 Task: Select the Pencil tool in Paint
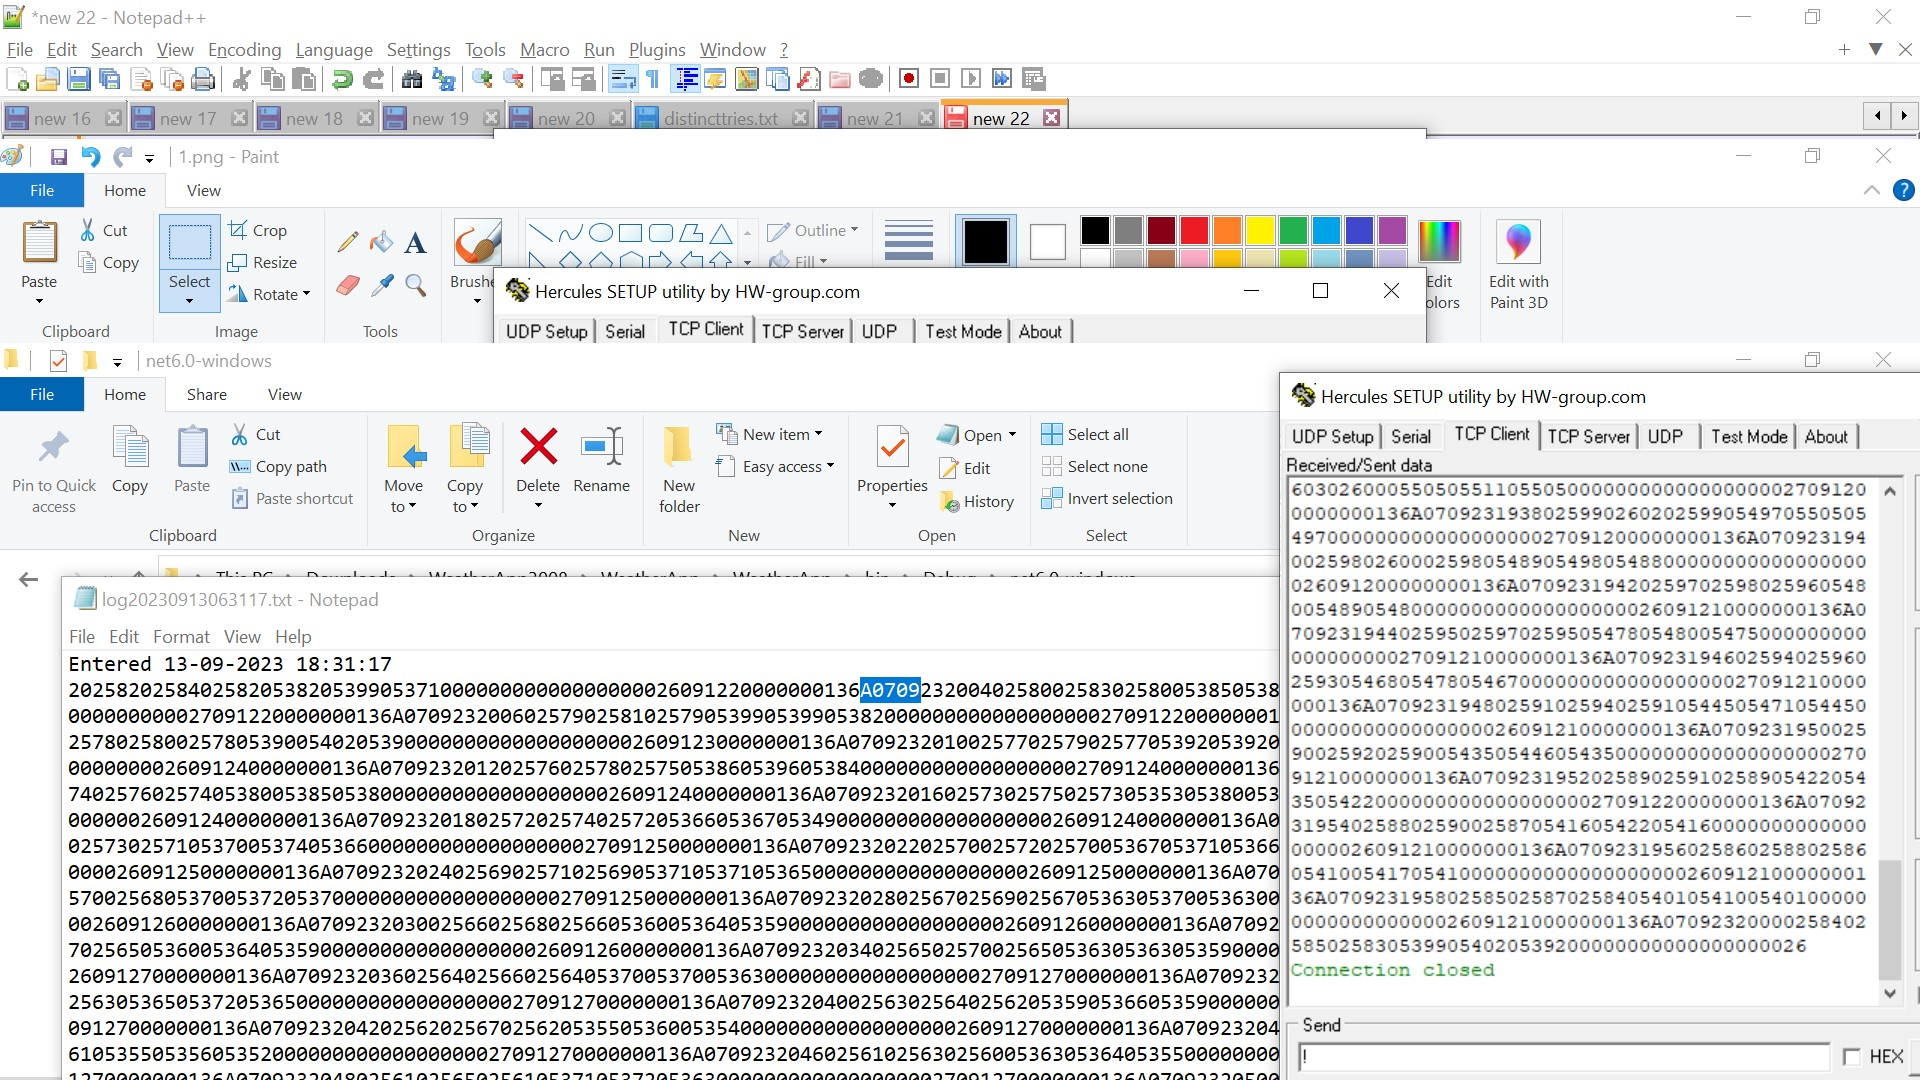click(348, 241)
